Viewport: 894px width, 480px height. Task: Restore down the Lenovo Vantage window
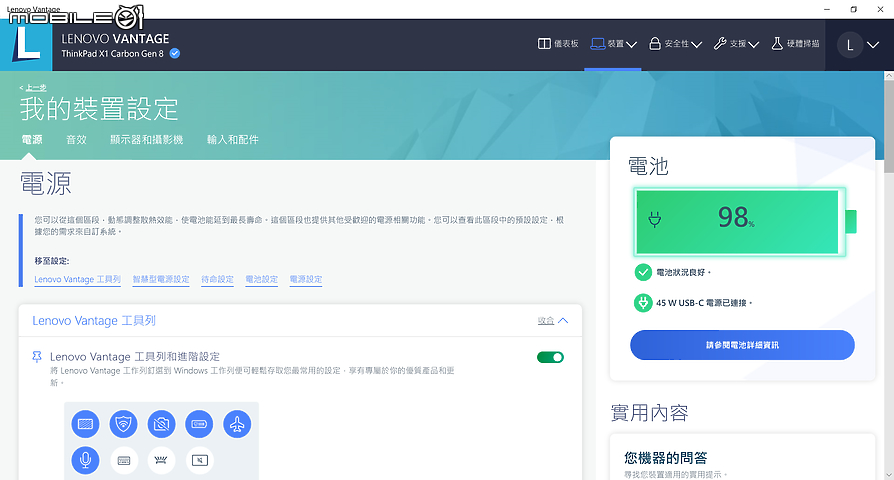tap(854, 9)
